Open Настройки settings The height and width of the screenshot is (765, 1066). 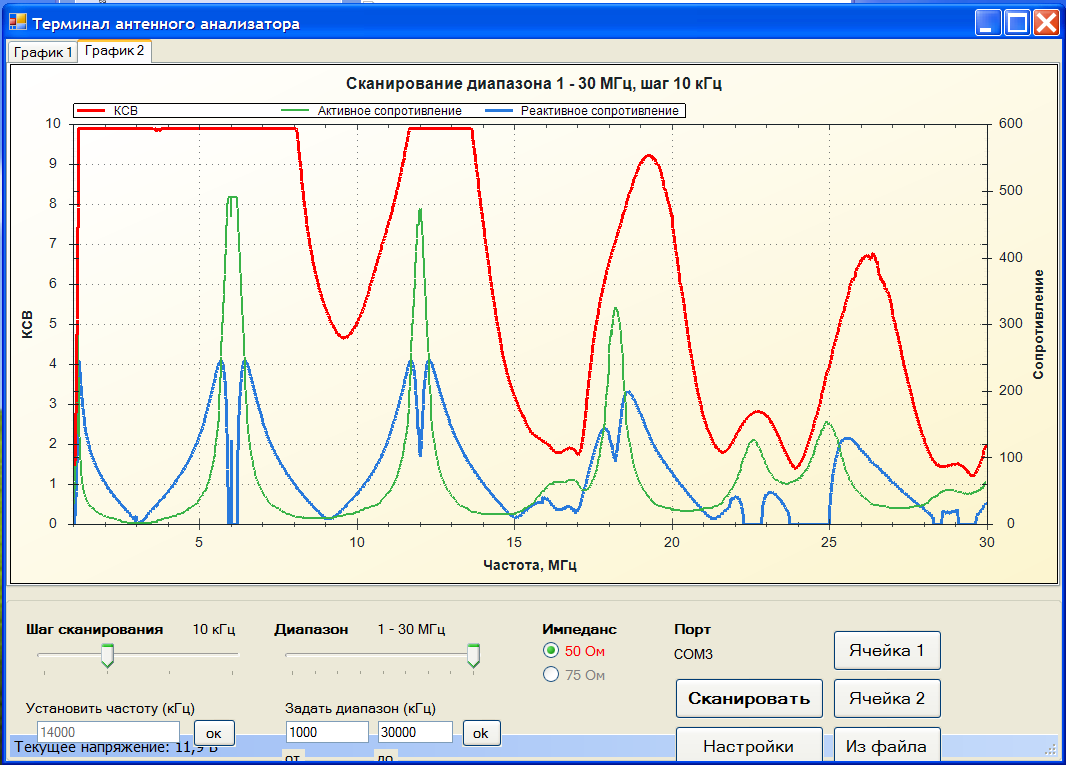[x=748, y=746]
